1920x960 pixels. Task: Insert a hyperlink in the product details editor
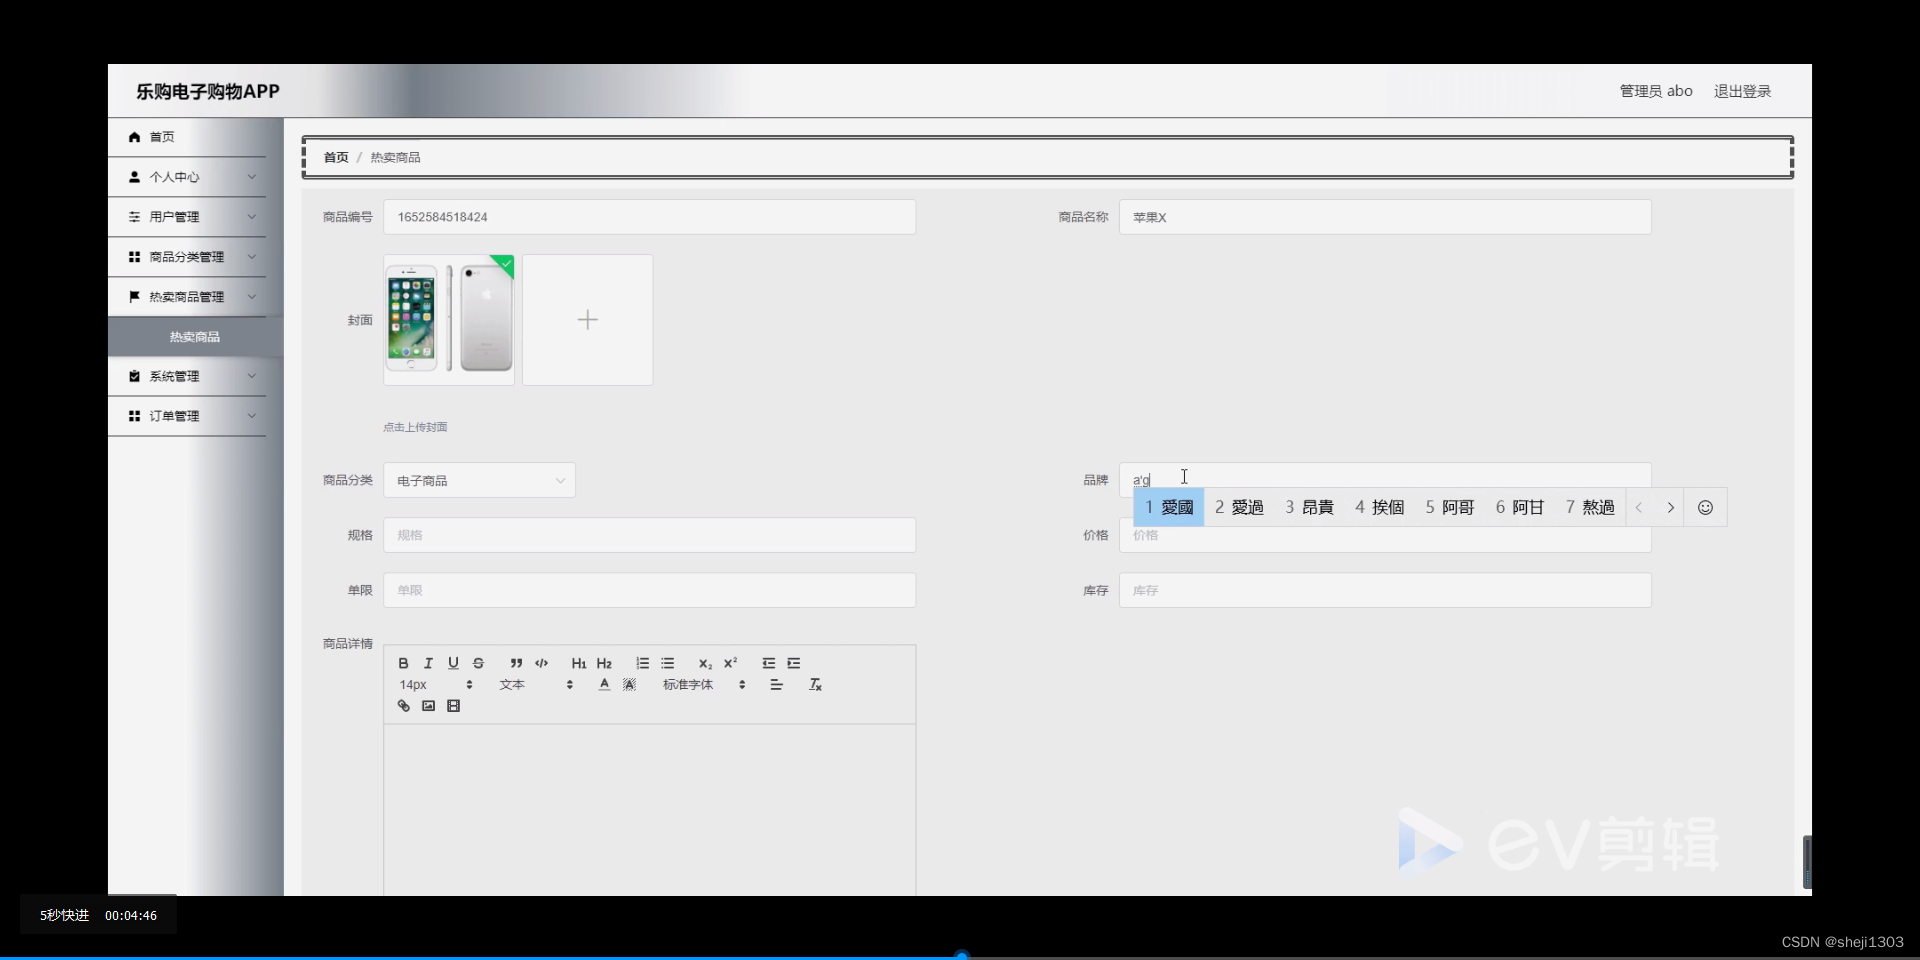(x=403, y=706)
